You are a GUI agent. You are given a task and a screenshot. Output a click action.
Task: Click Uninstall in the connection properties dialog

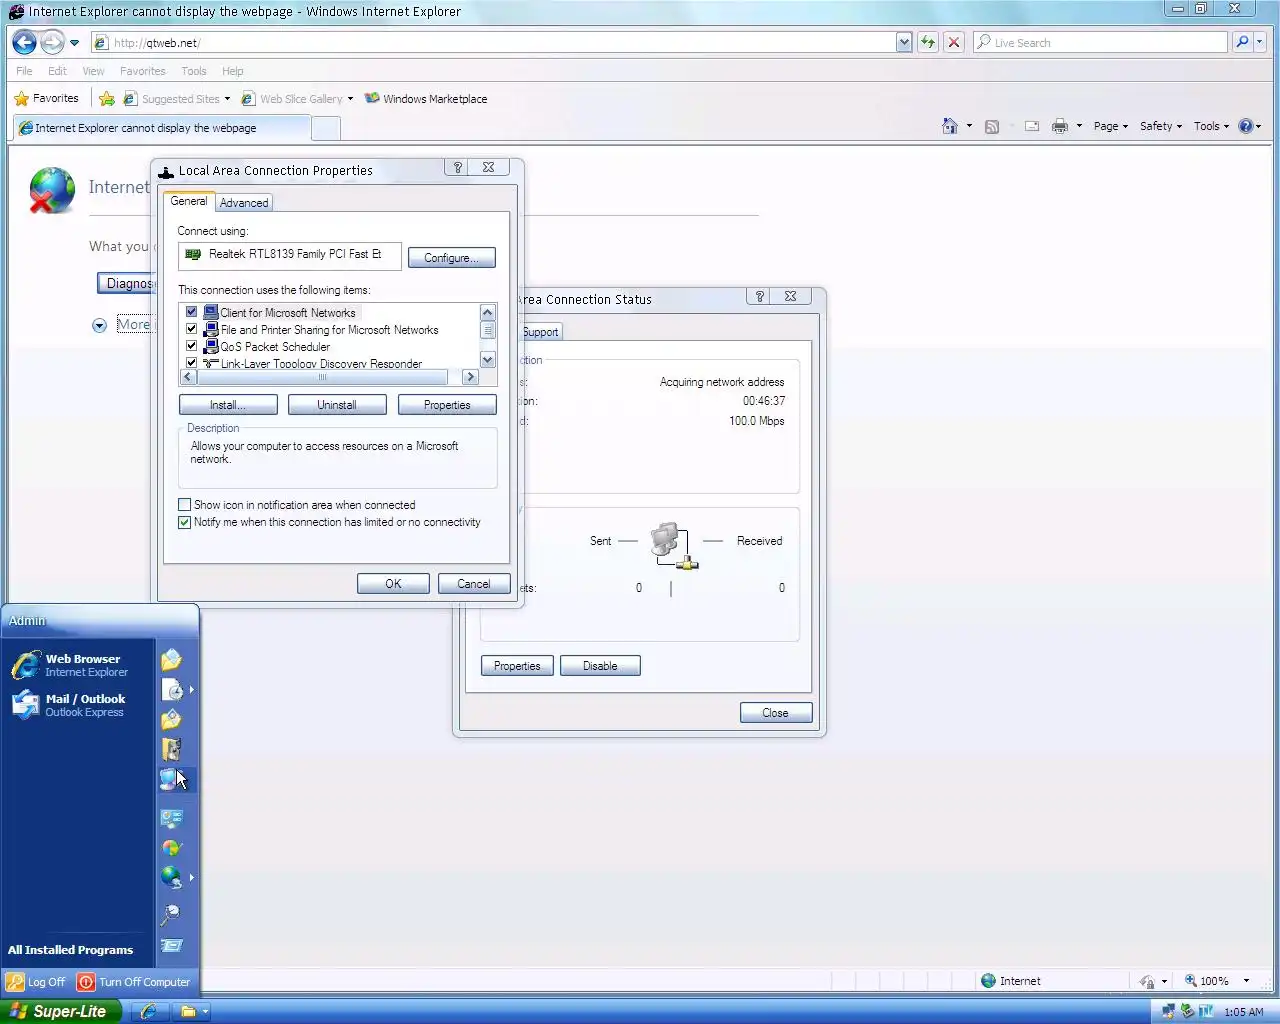337,405
